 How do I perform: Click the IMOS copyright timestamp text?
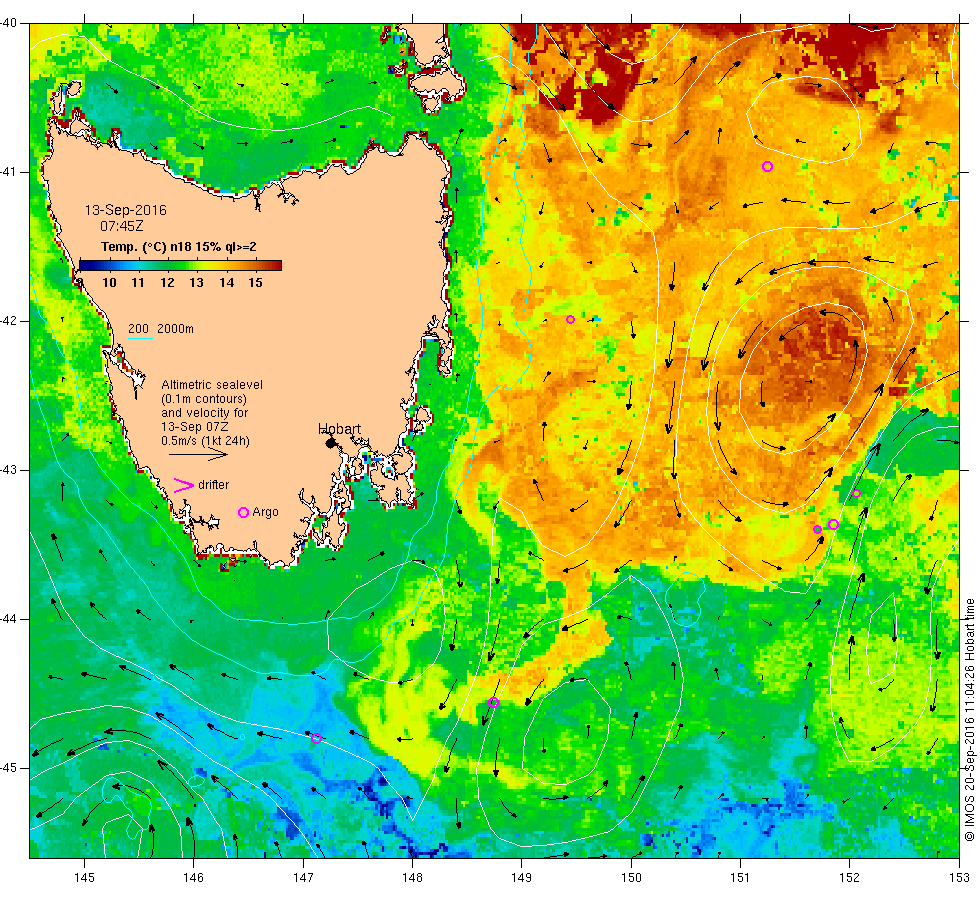969,720
